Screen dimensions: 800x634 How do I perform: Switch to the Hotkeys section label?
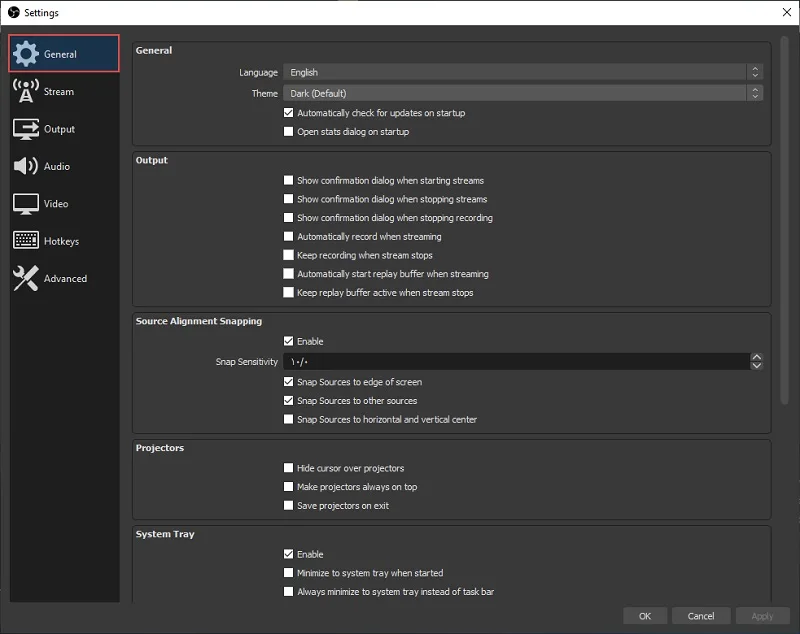pyautogui.click(x=61, y=241)
